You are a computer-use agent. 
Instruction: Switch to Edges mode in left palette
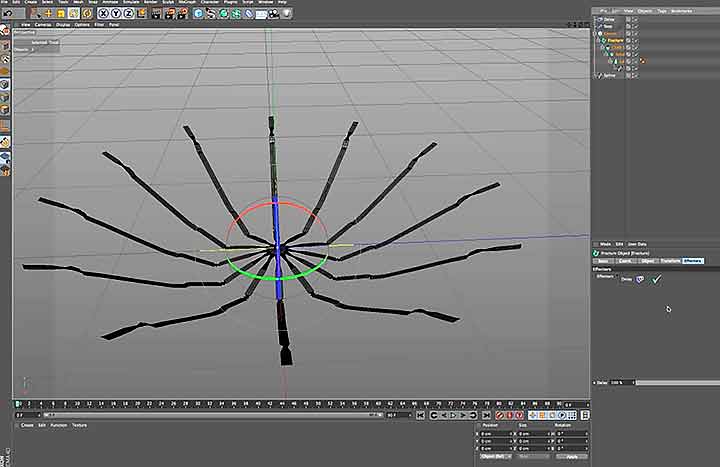pos(5,97)
